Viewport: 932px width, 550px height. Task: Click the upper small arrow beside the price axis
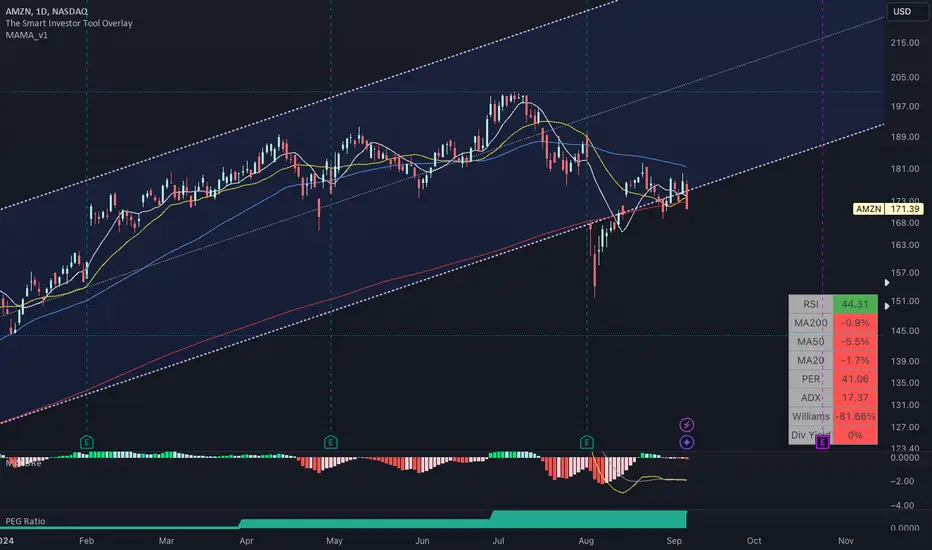tap(887, 282)
